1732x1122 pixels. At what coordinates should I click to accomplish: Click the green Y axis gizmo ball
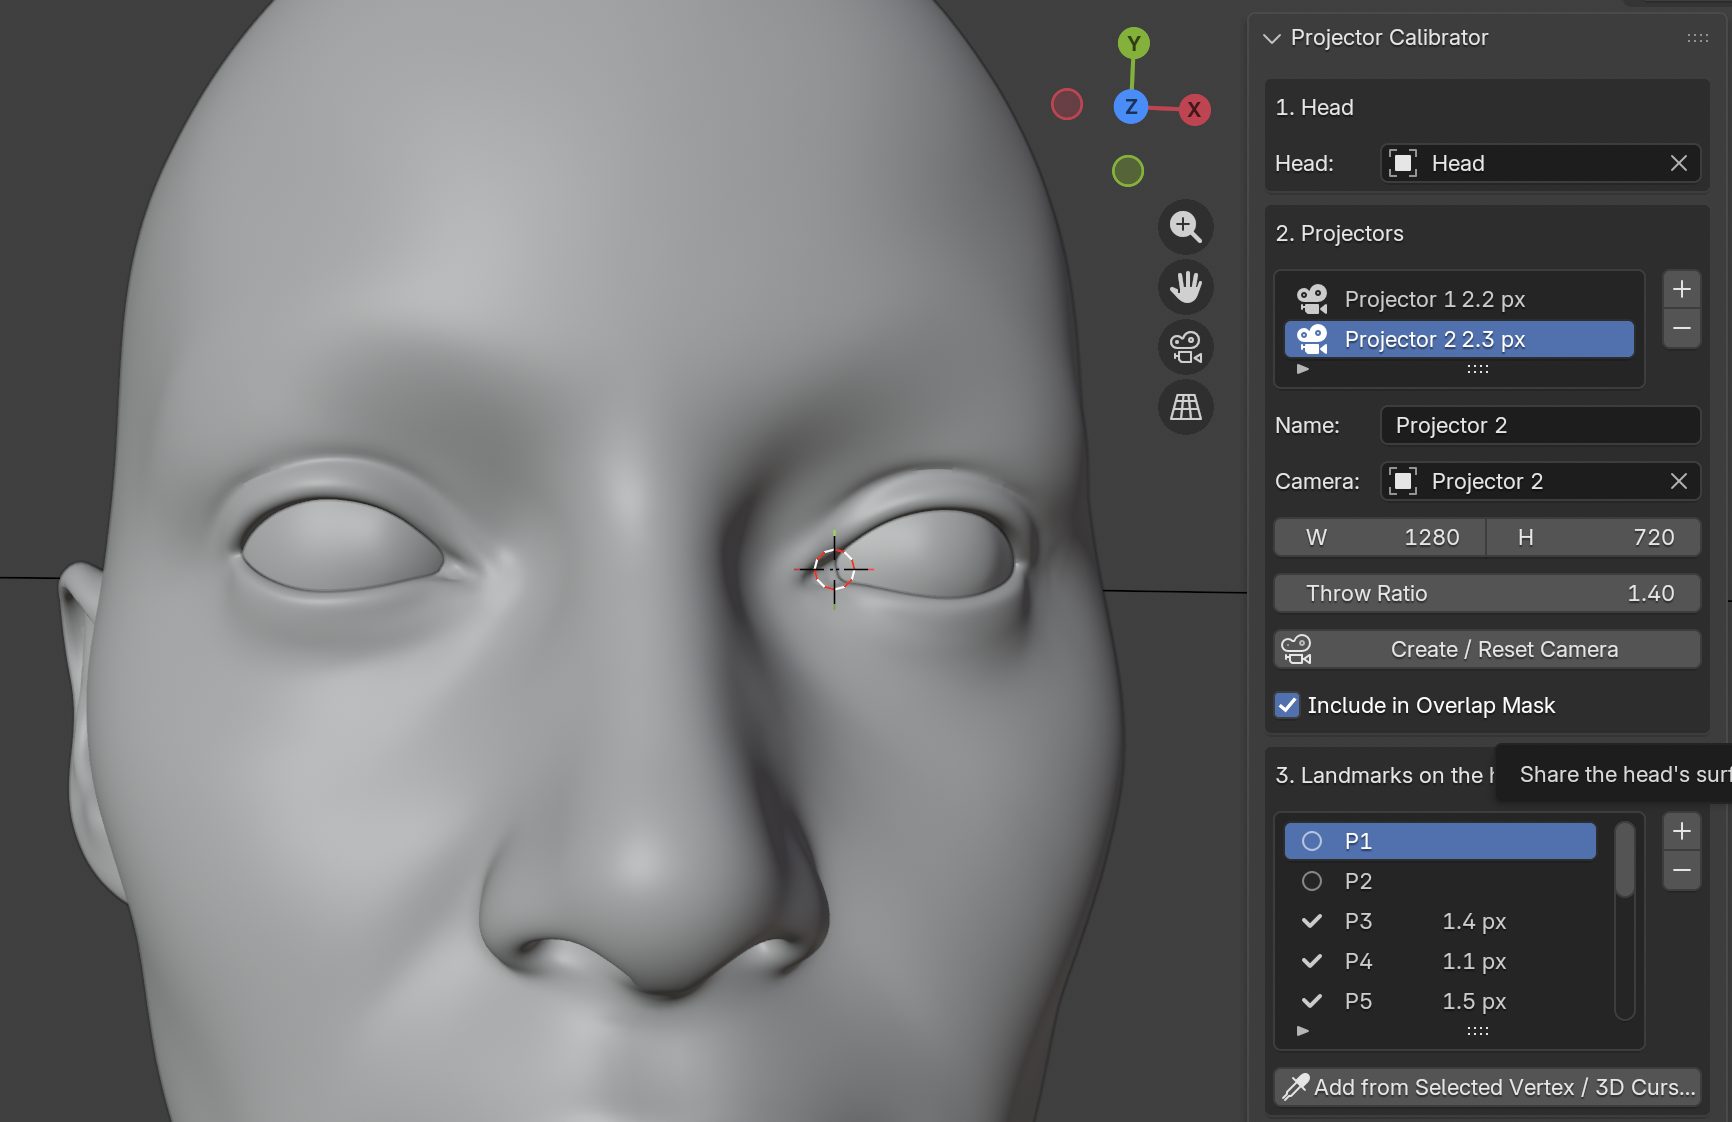1133,43
